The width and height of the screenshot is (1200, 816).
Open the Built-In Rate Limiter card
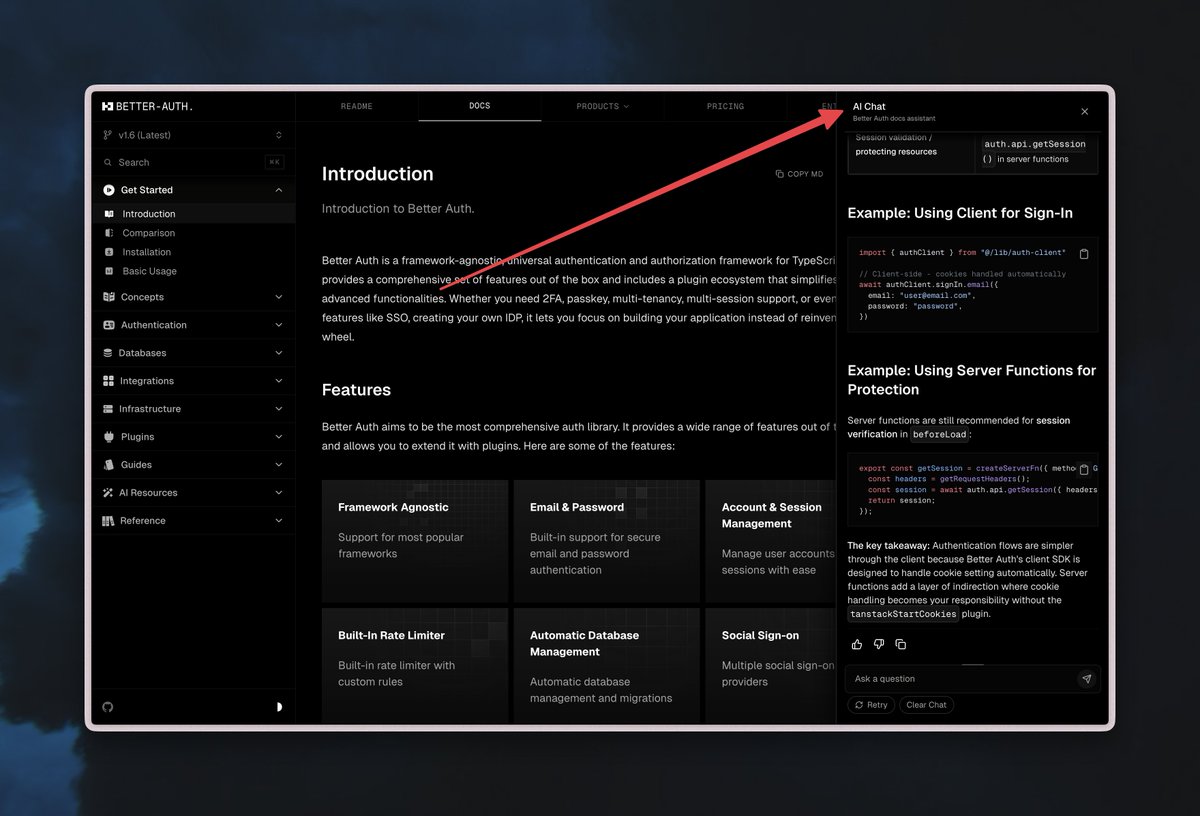pos(414,667)
